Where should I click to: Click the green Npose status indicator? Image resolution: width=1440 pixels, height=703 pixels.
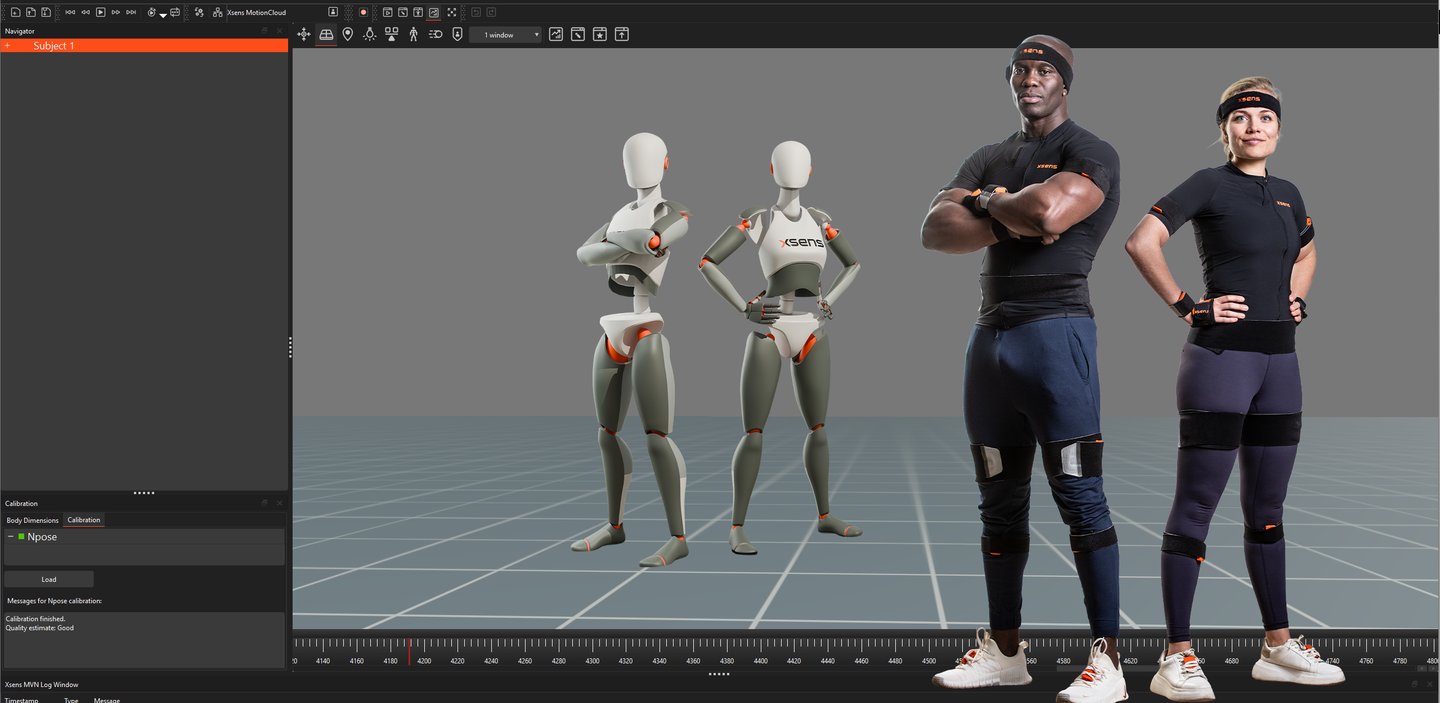click(21, 537)
